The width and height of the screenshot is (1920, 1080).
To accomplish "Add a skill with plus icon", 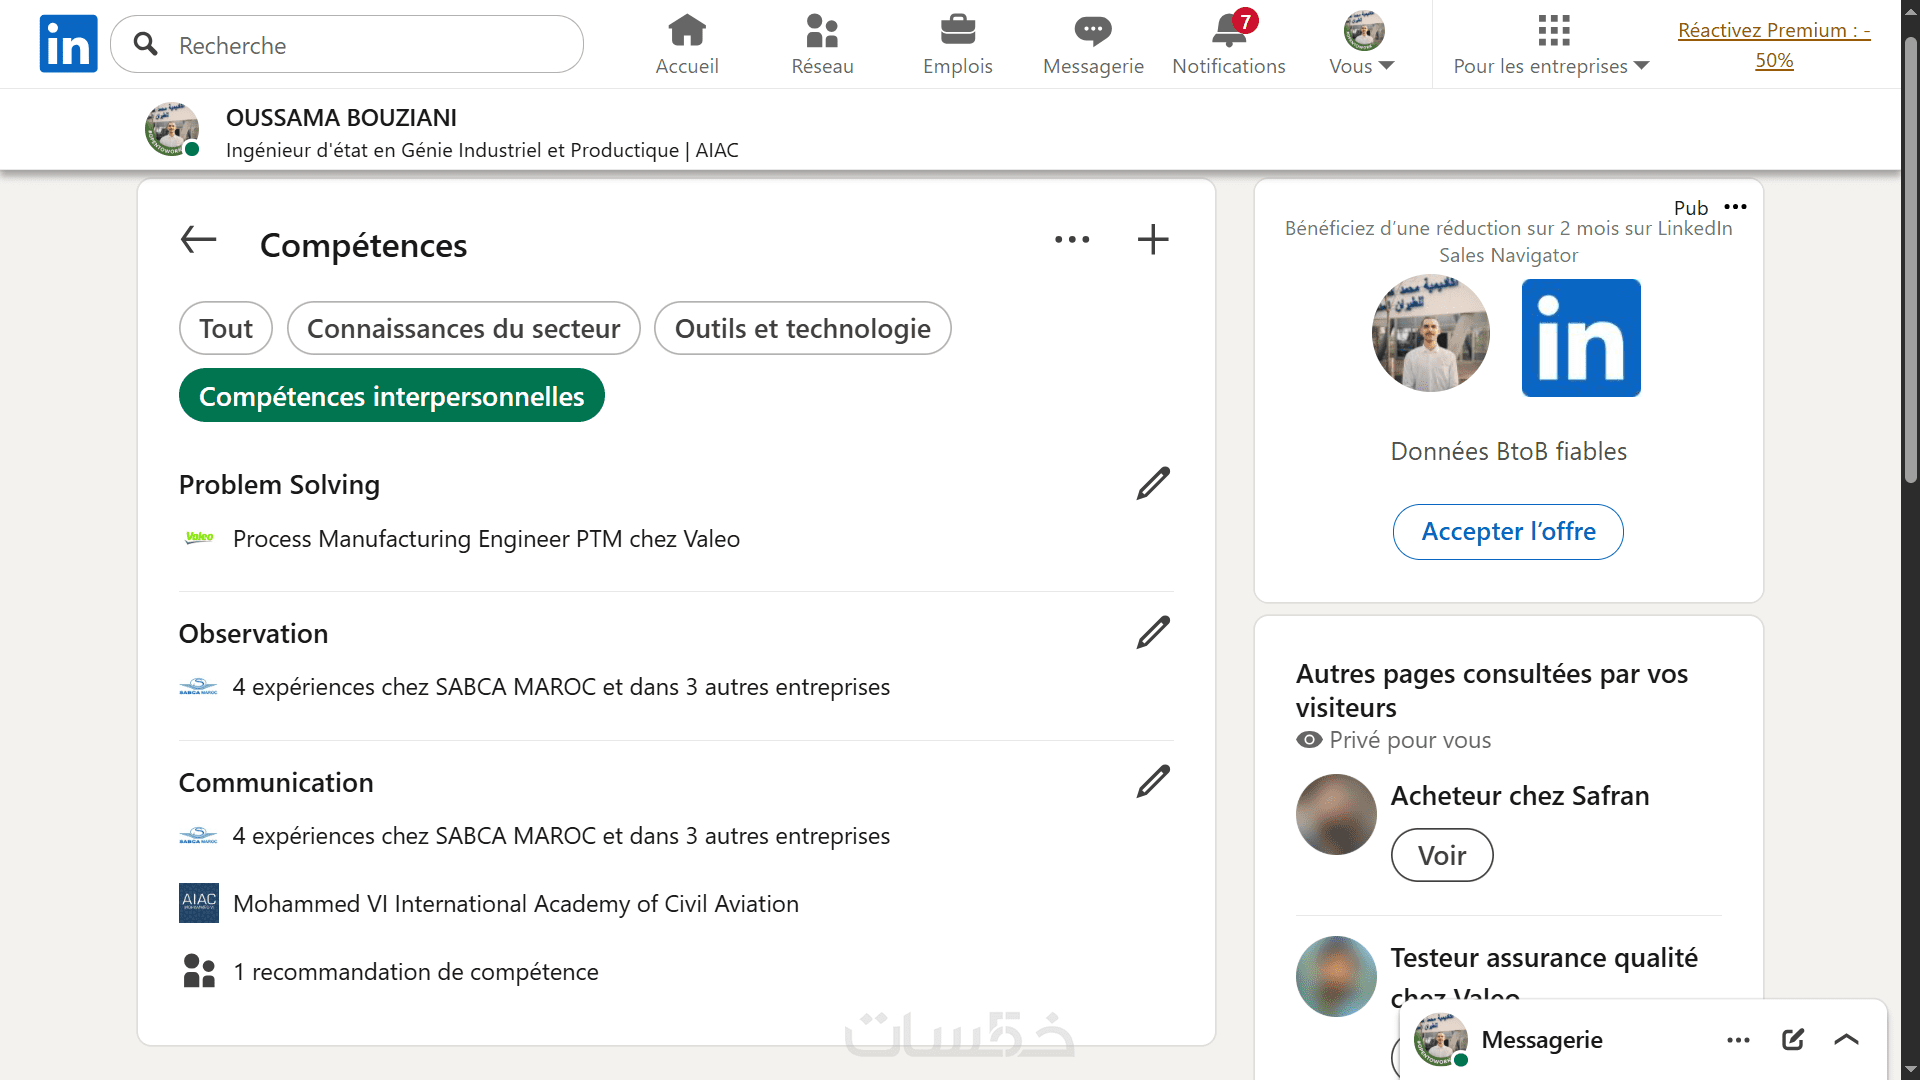I will 1152,240.
